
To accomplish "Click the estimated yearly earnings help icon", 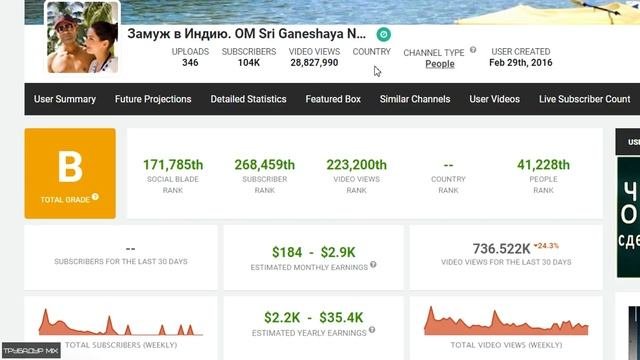I will [x=372, y=330].
